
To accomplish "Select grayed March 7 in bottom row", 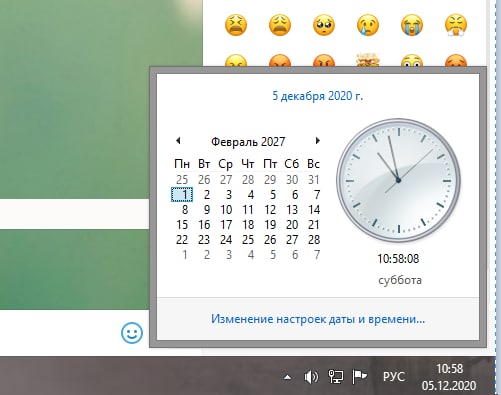I will (317, 255).
